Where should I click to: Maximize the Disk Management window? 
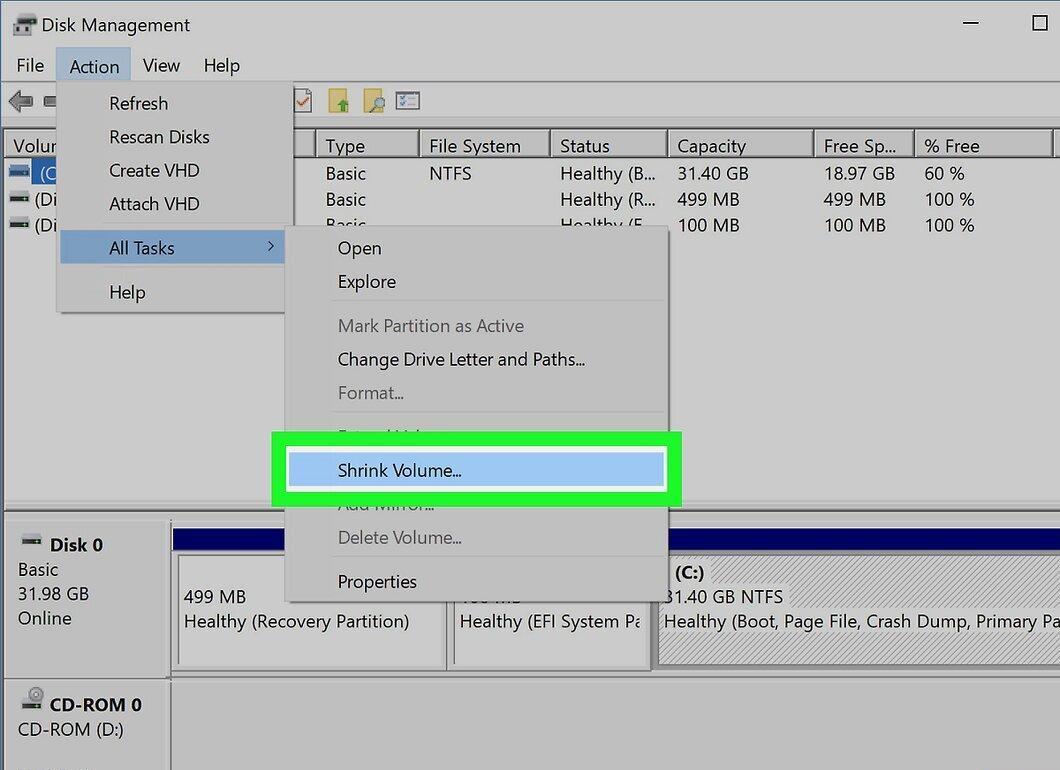point(1040,23)
